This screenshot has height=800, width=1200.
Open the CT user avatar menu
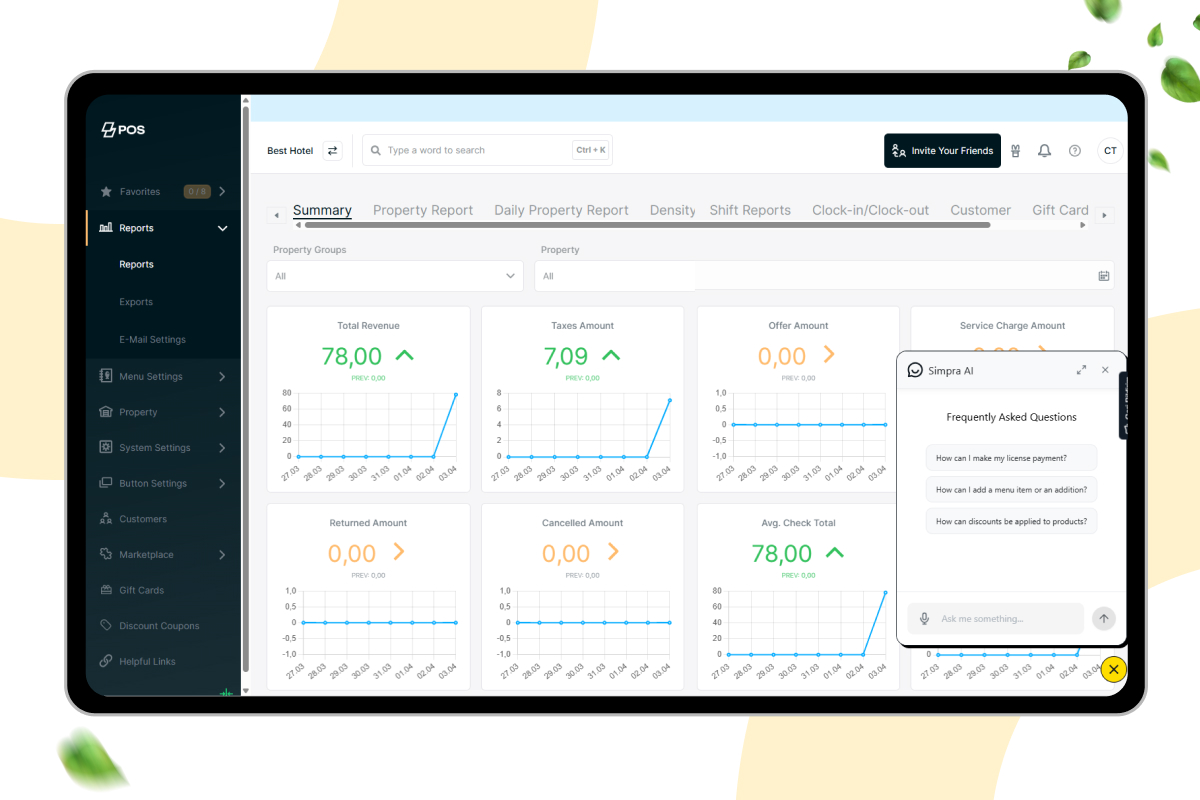coord(1109,151)
